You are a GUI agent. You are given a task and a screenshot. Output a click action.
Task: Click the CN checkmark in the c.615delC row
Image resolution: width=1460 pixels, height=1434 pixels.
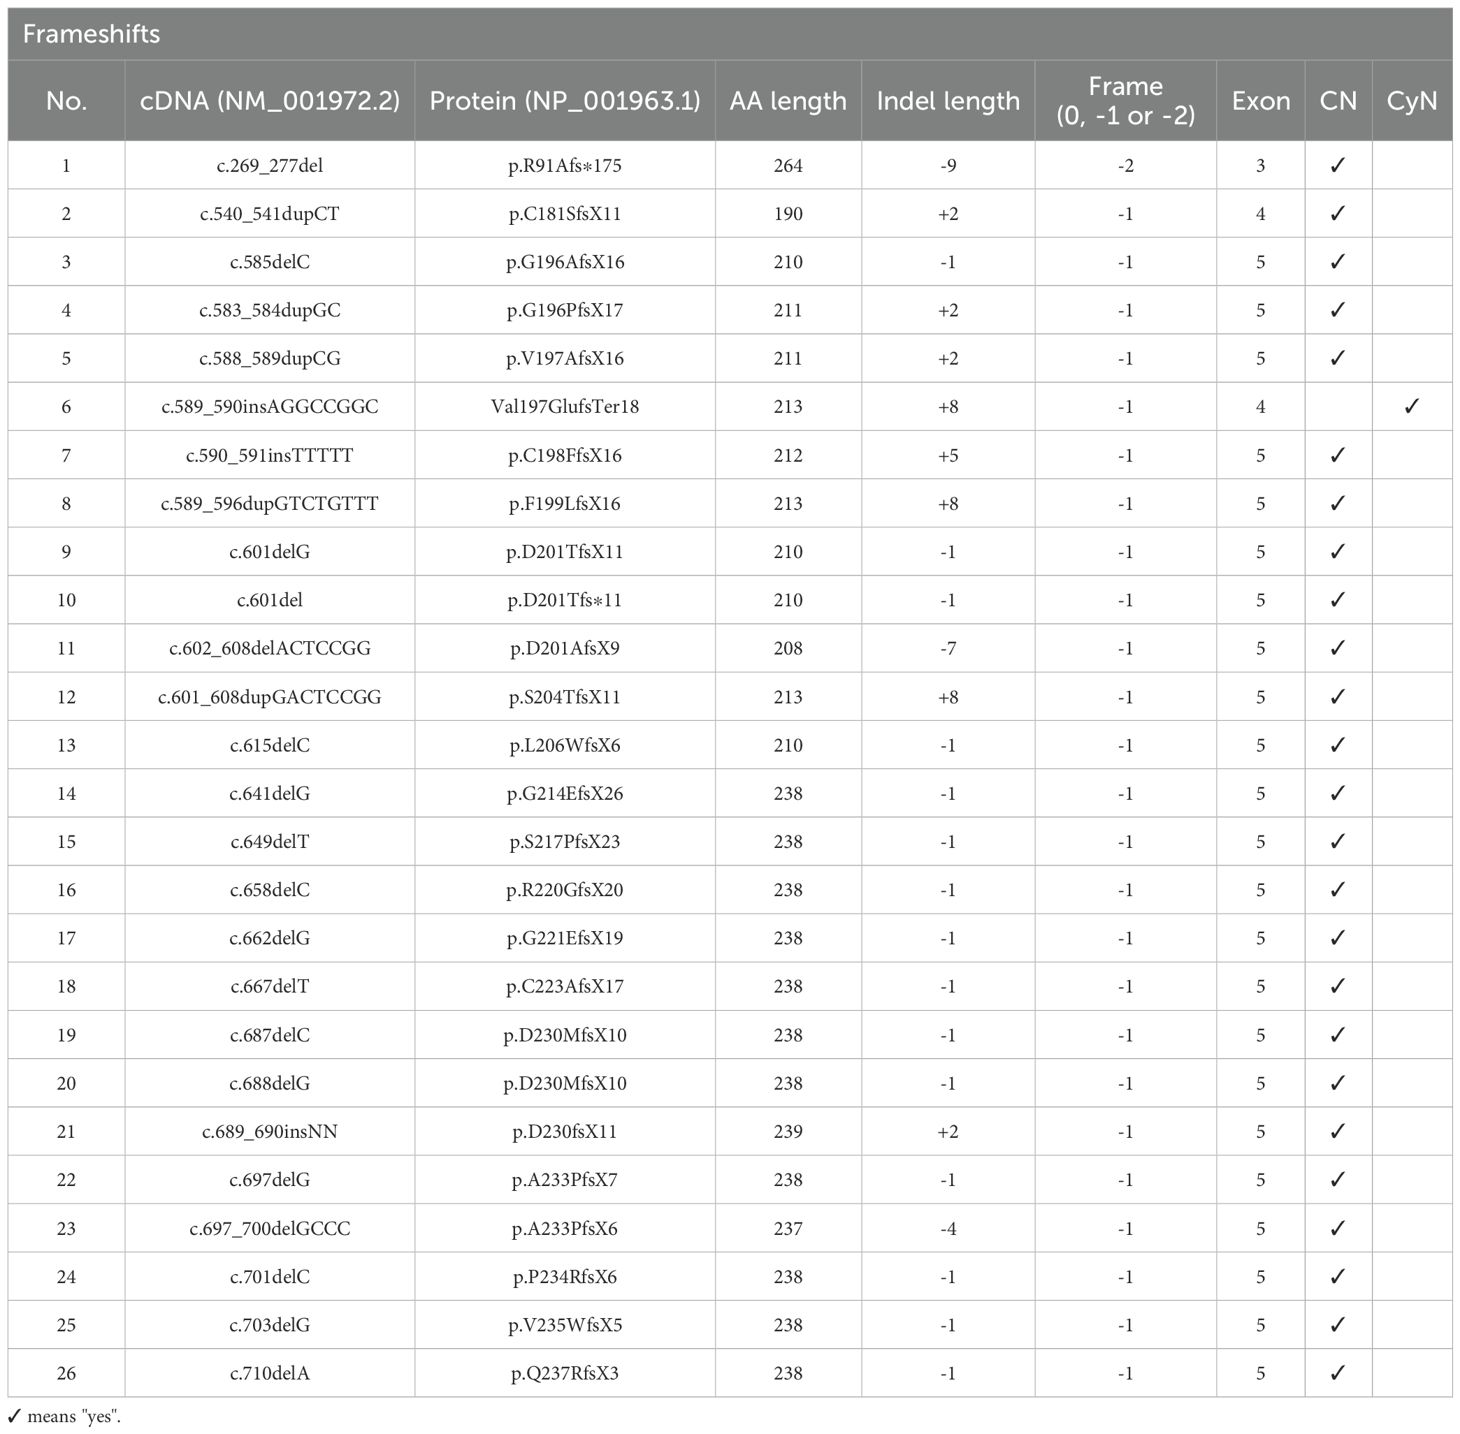[1338, 745]
